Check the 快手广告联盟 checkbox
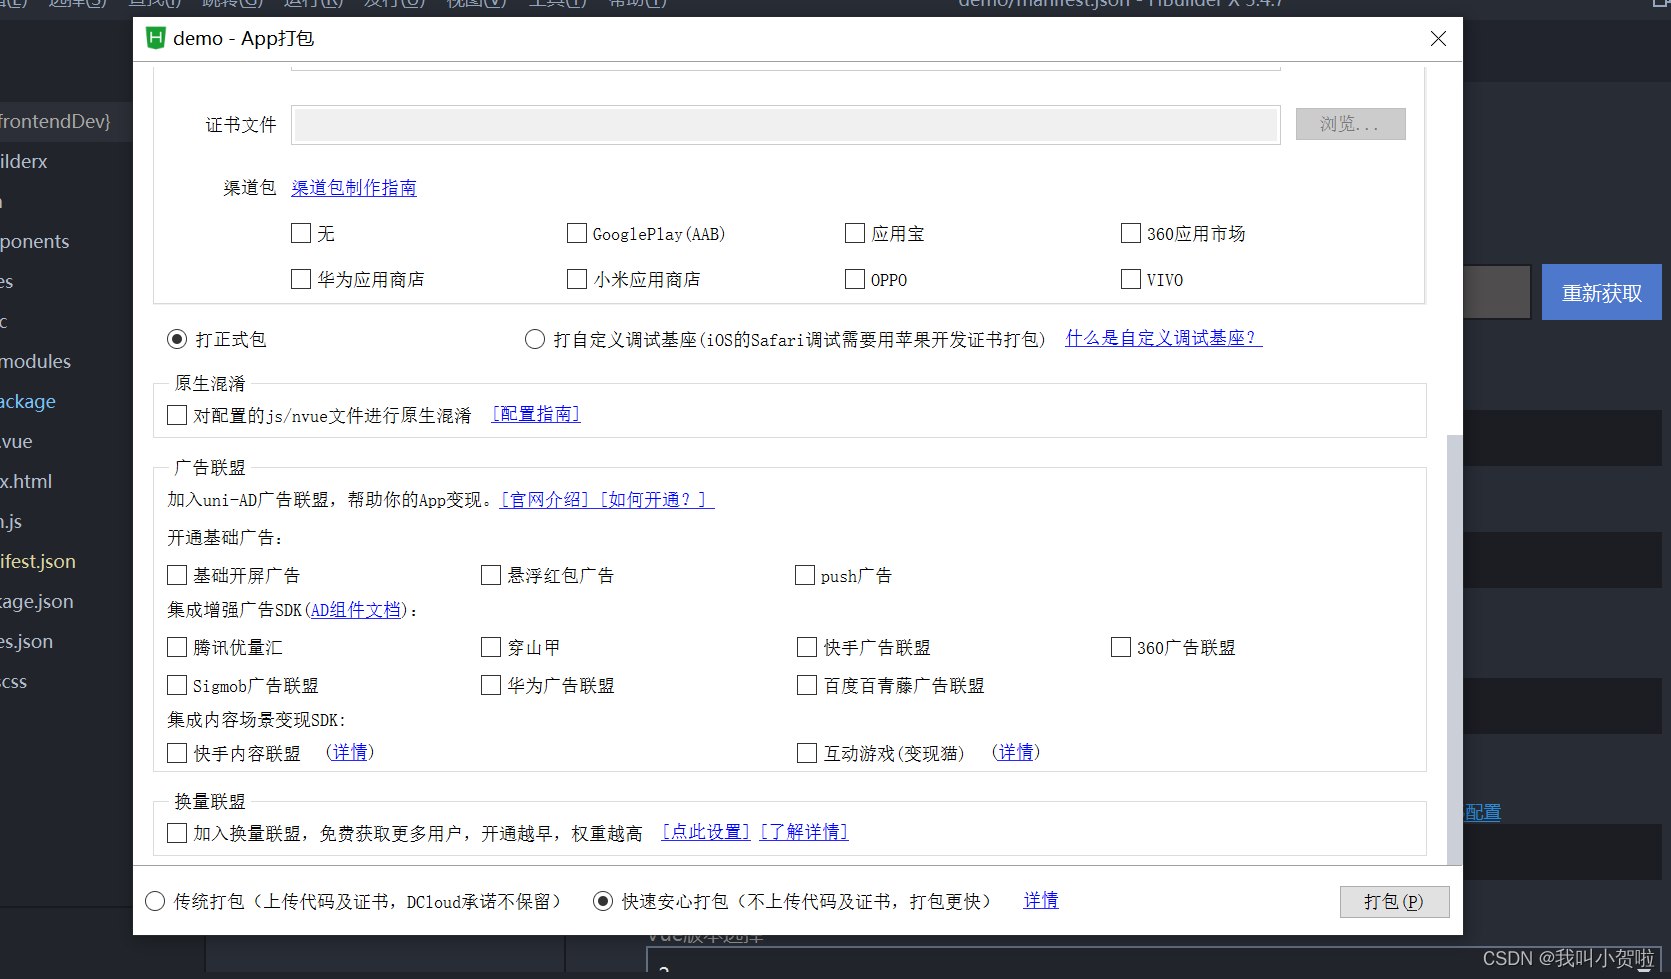1671x979 pixels. (807, 647)
